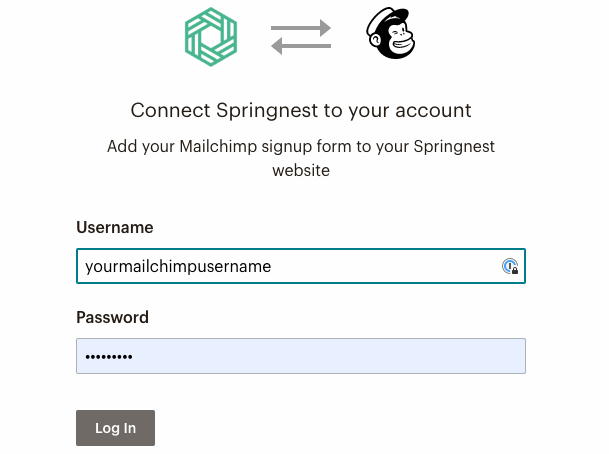
Task: Click on the masked password dots
Action: (108, 357)
